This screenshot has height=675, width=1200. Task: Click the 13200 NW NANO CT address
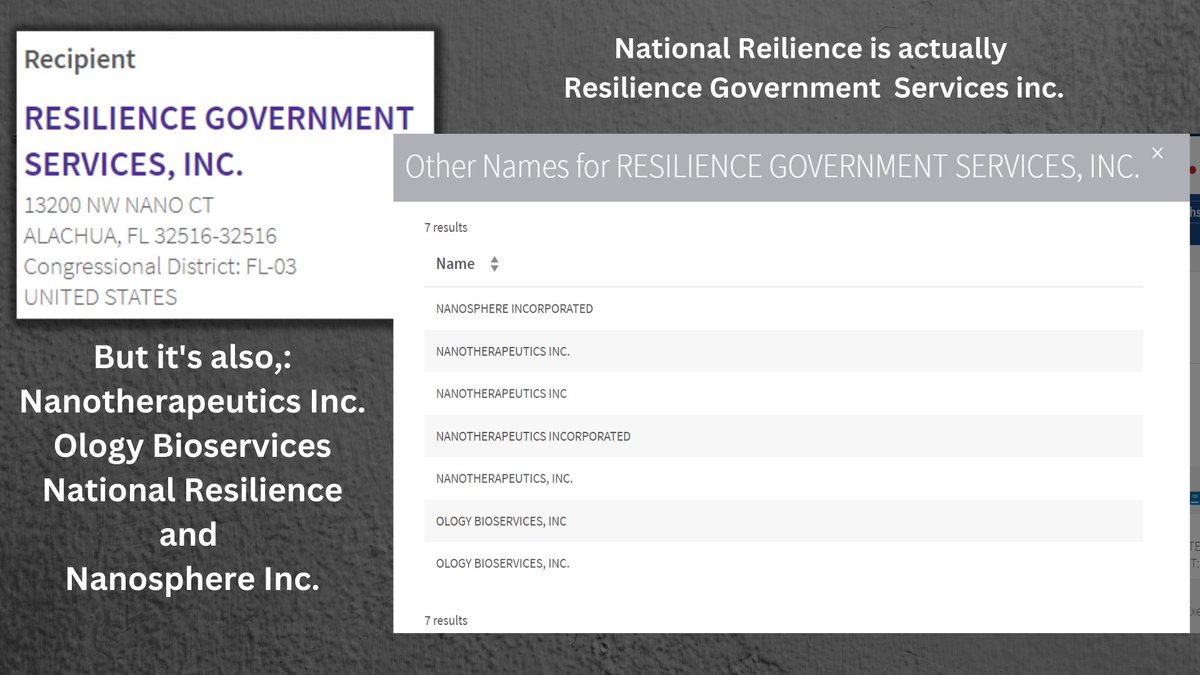coord(118,205)
